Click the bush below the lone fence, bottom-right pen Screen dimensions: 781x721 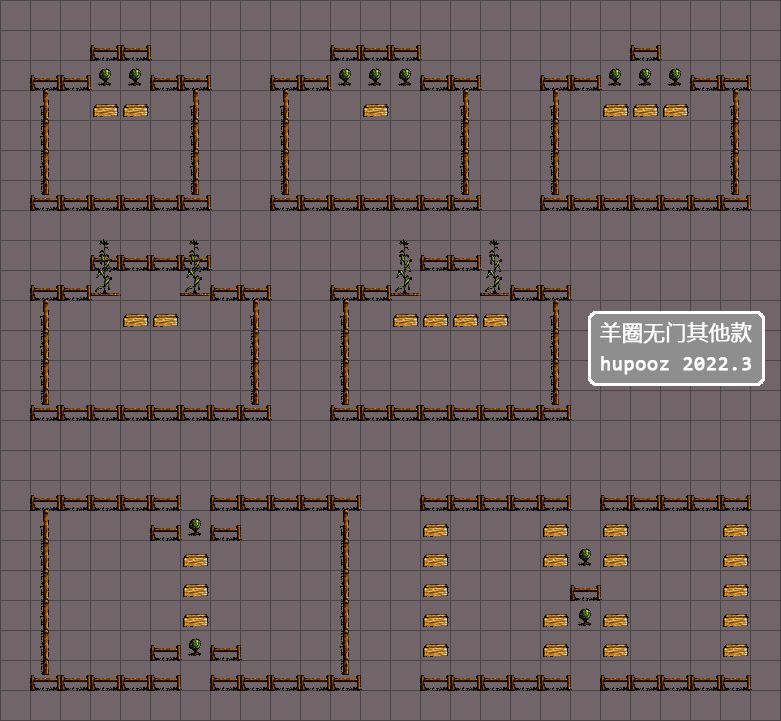pyautogui.click(x=585, y=616)
